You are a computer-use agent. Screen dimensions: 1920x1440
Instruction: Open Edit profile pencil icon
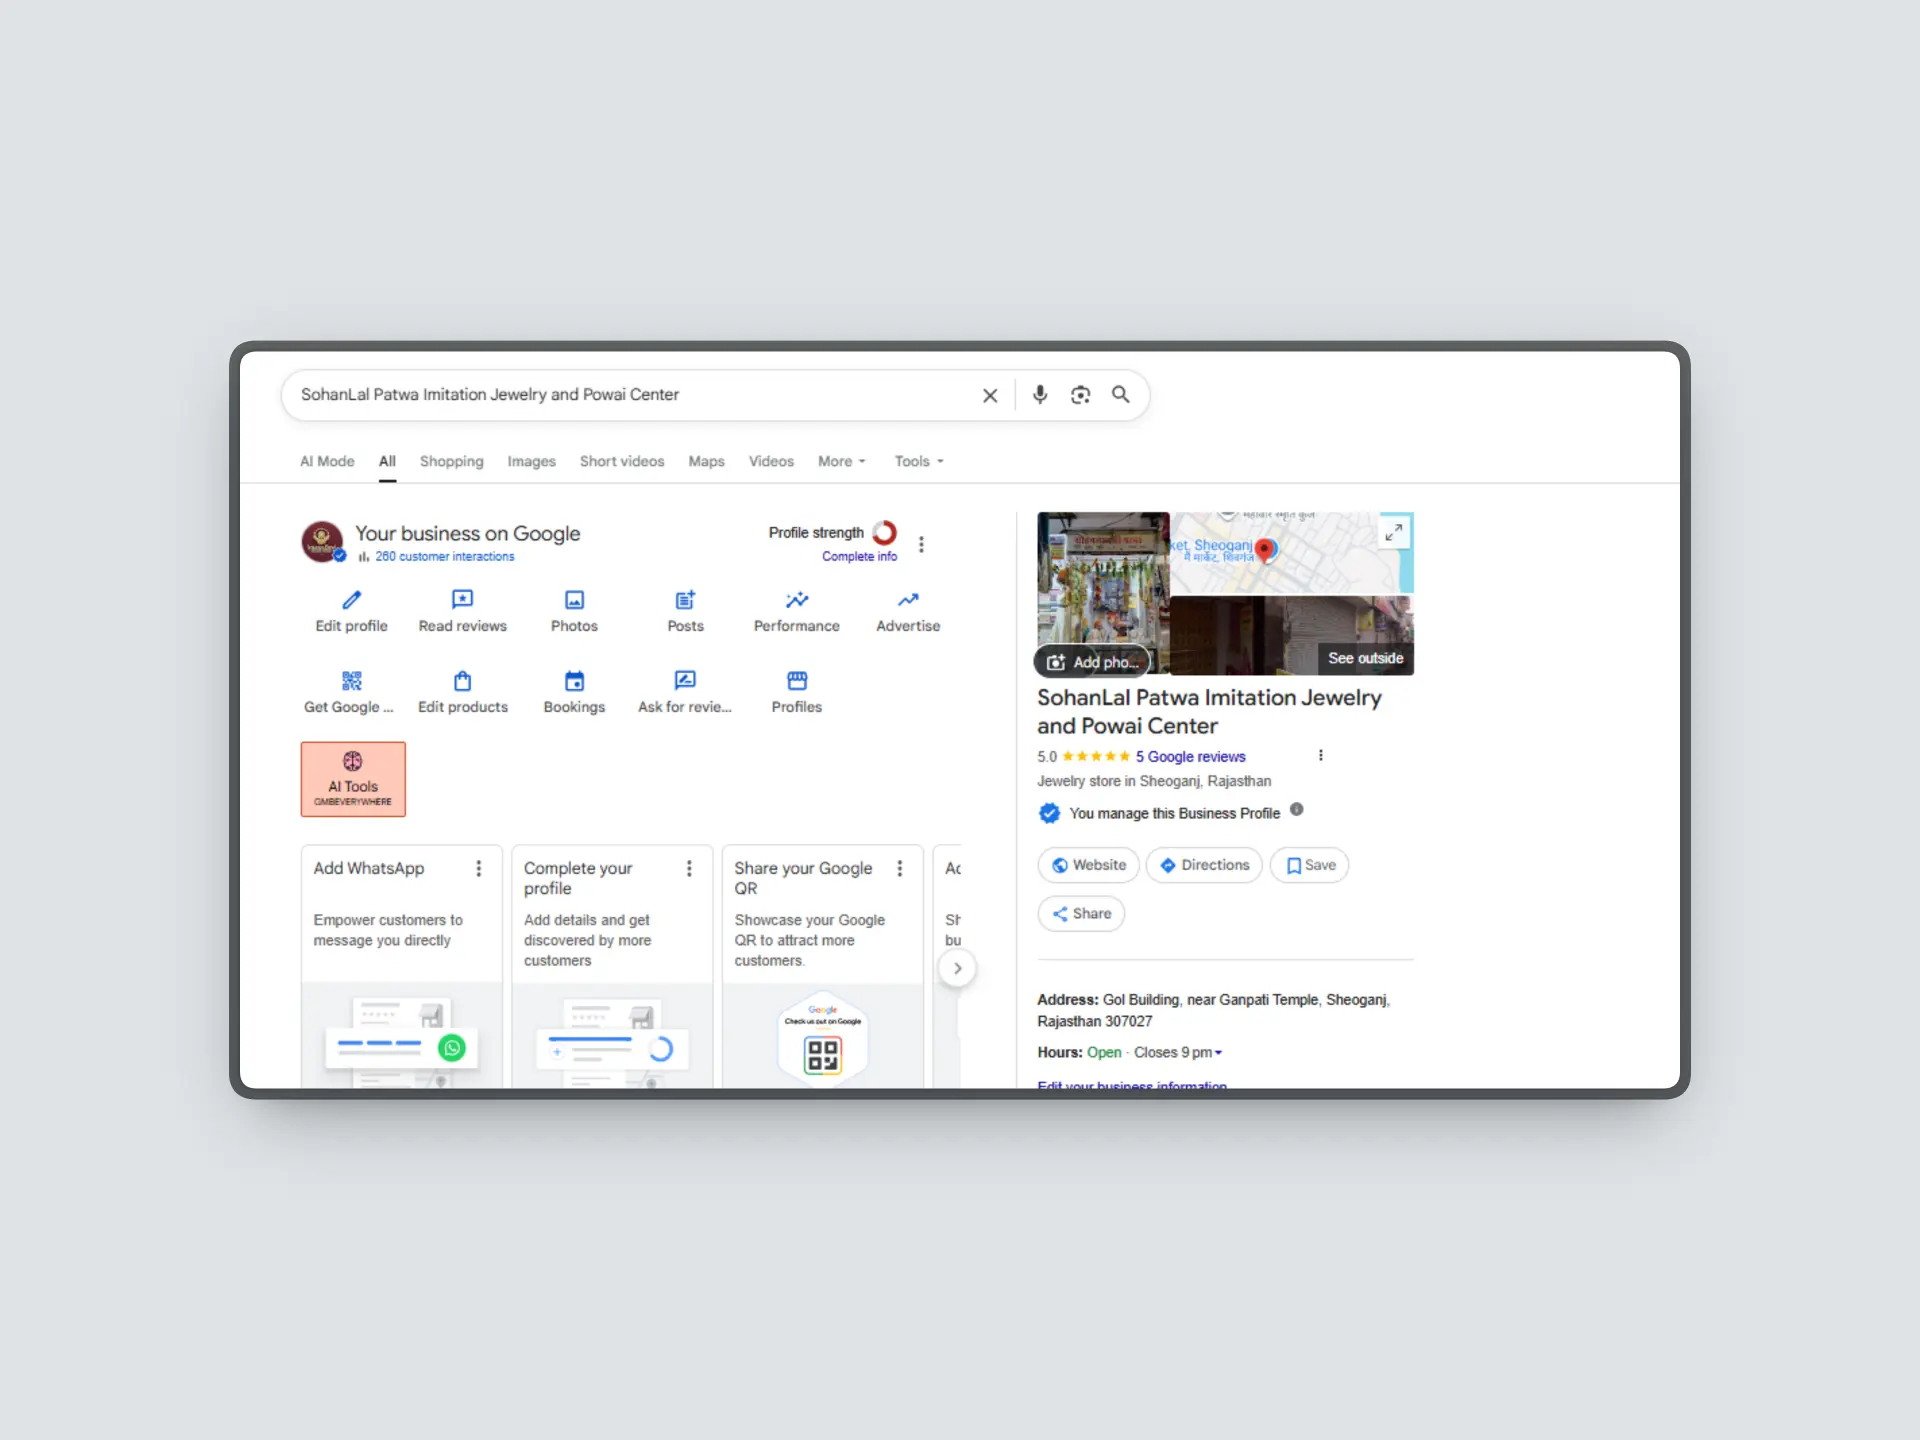[351, 600]
